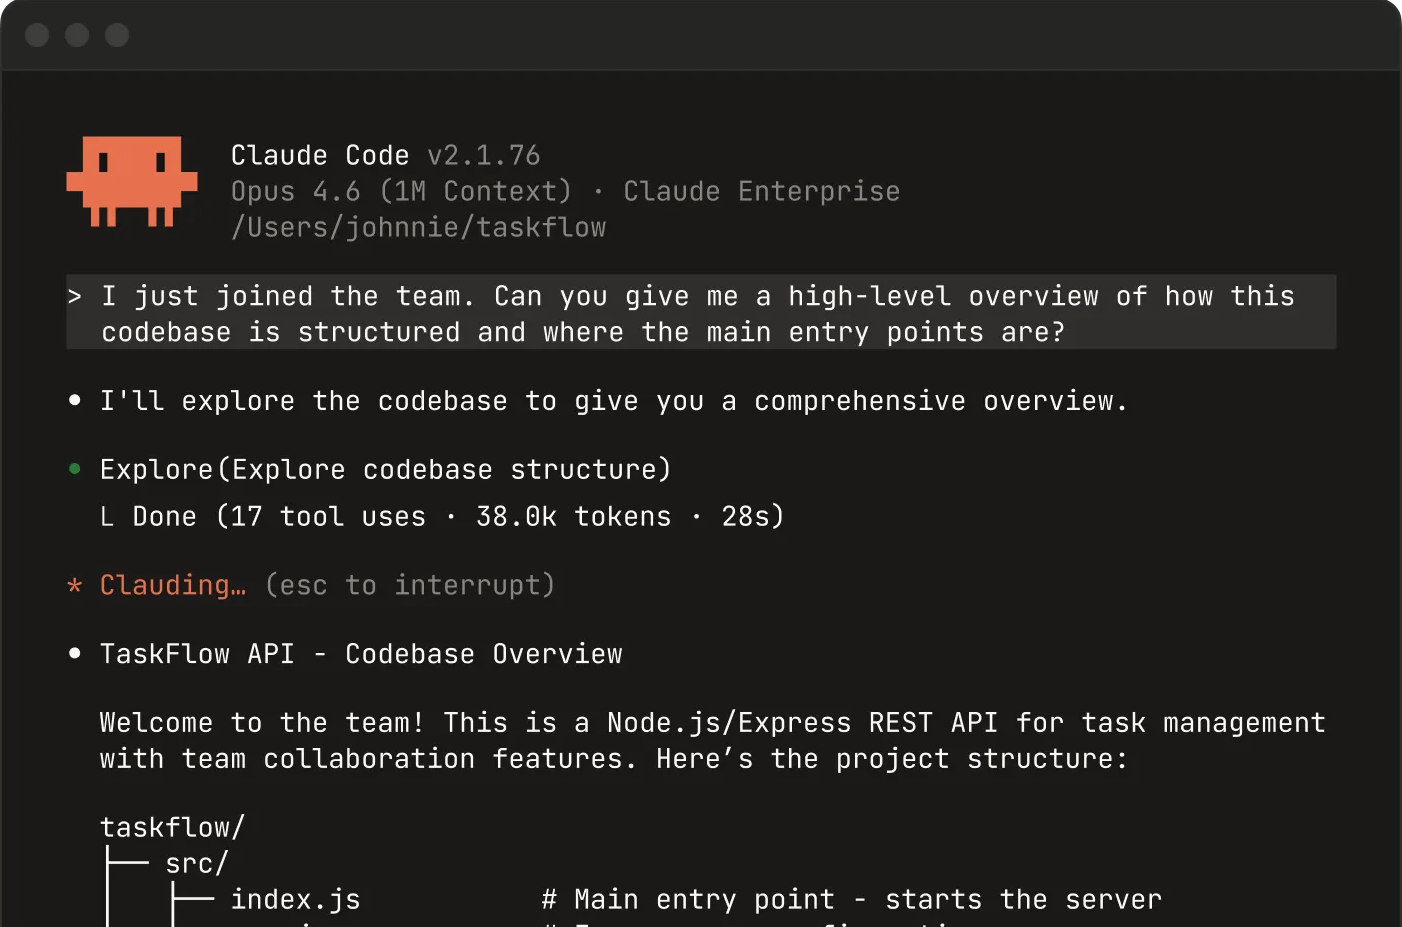This screenshot has width=1402, height=927.
Task: Click the green status dot beside Explore
Action: [x=75, y=469]
